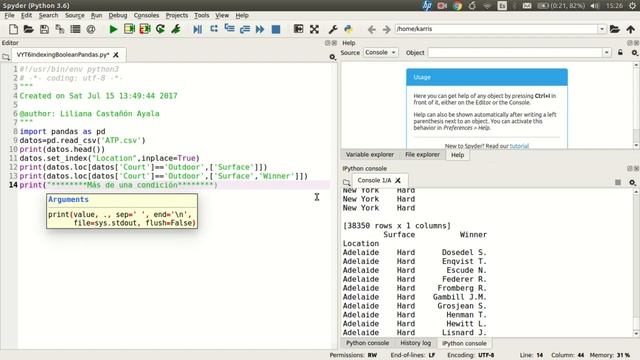
Task: Browse tabs in the editor pane
Action: click(6, 57)
